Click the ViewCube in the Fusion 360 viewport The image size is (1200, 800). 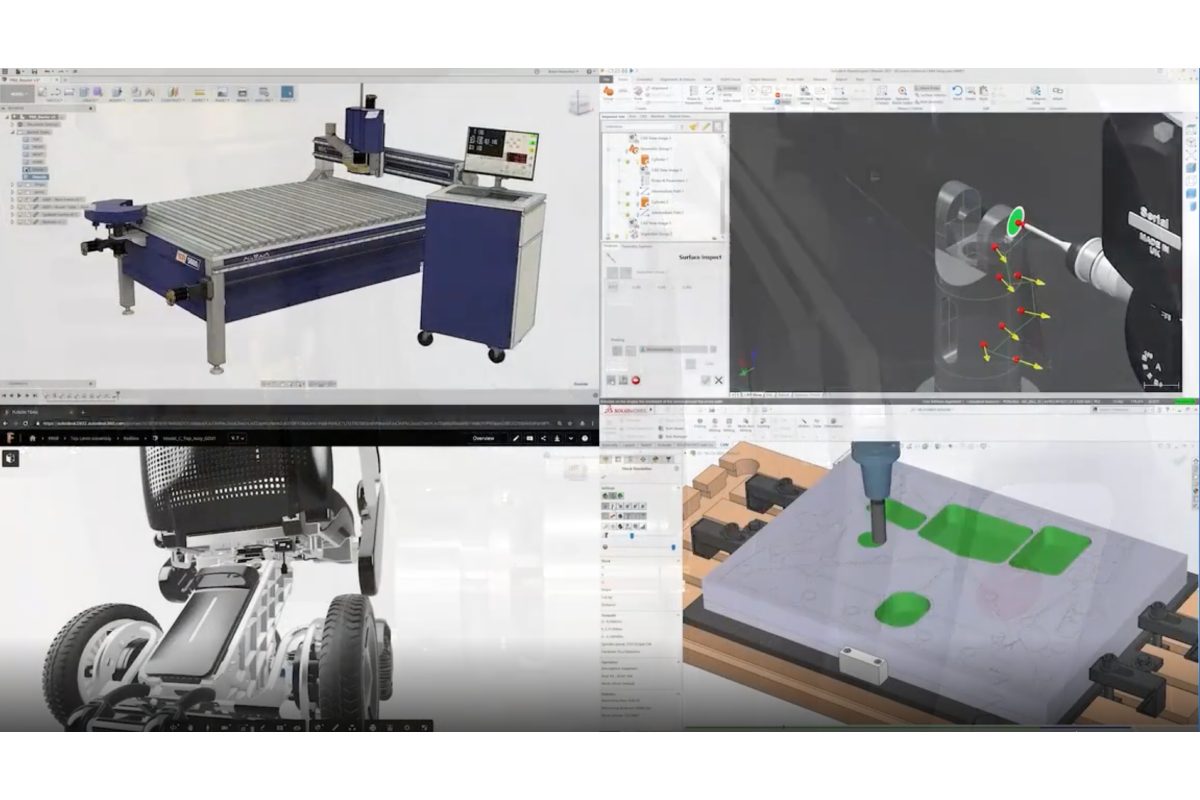576,102
